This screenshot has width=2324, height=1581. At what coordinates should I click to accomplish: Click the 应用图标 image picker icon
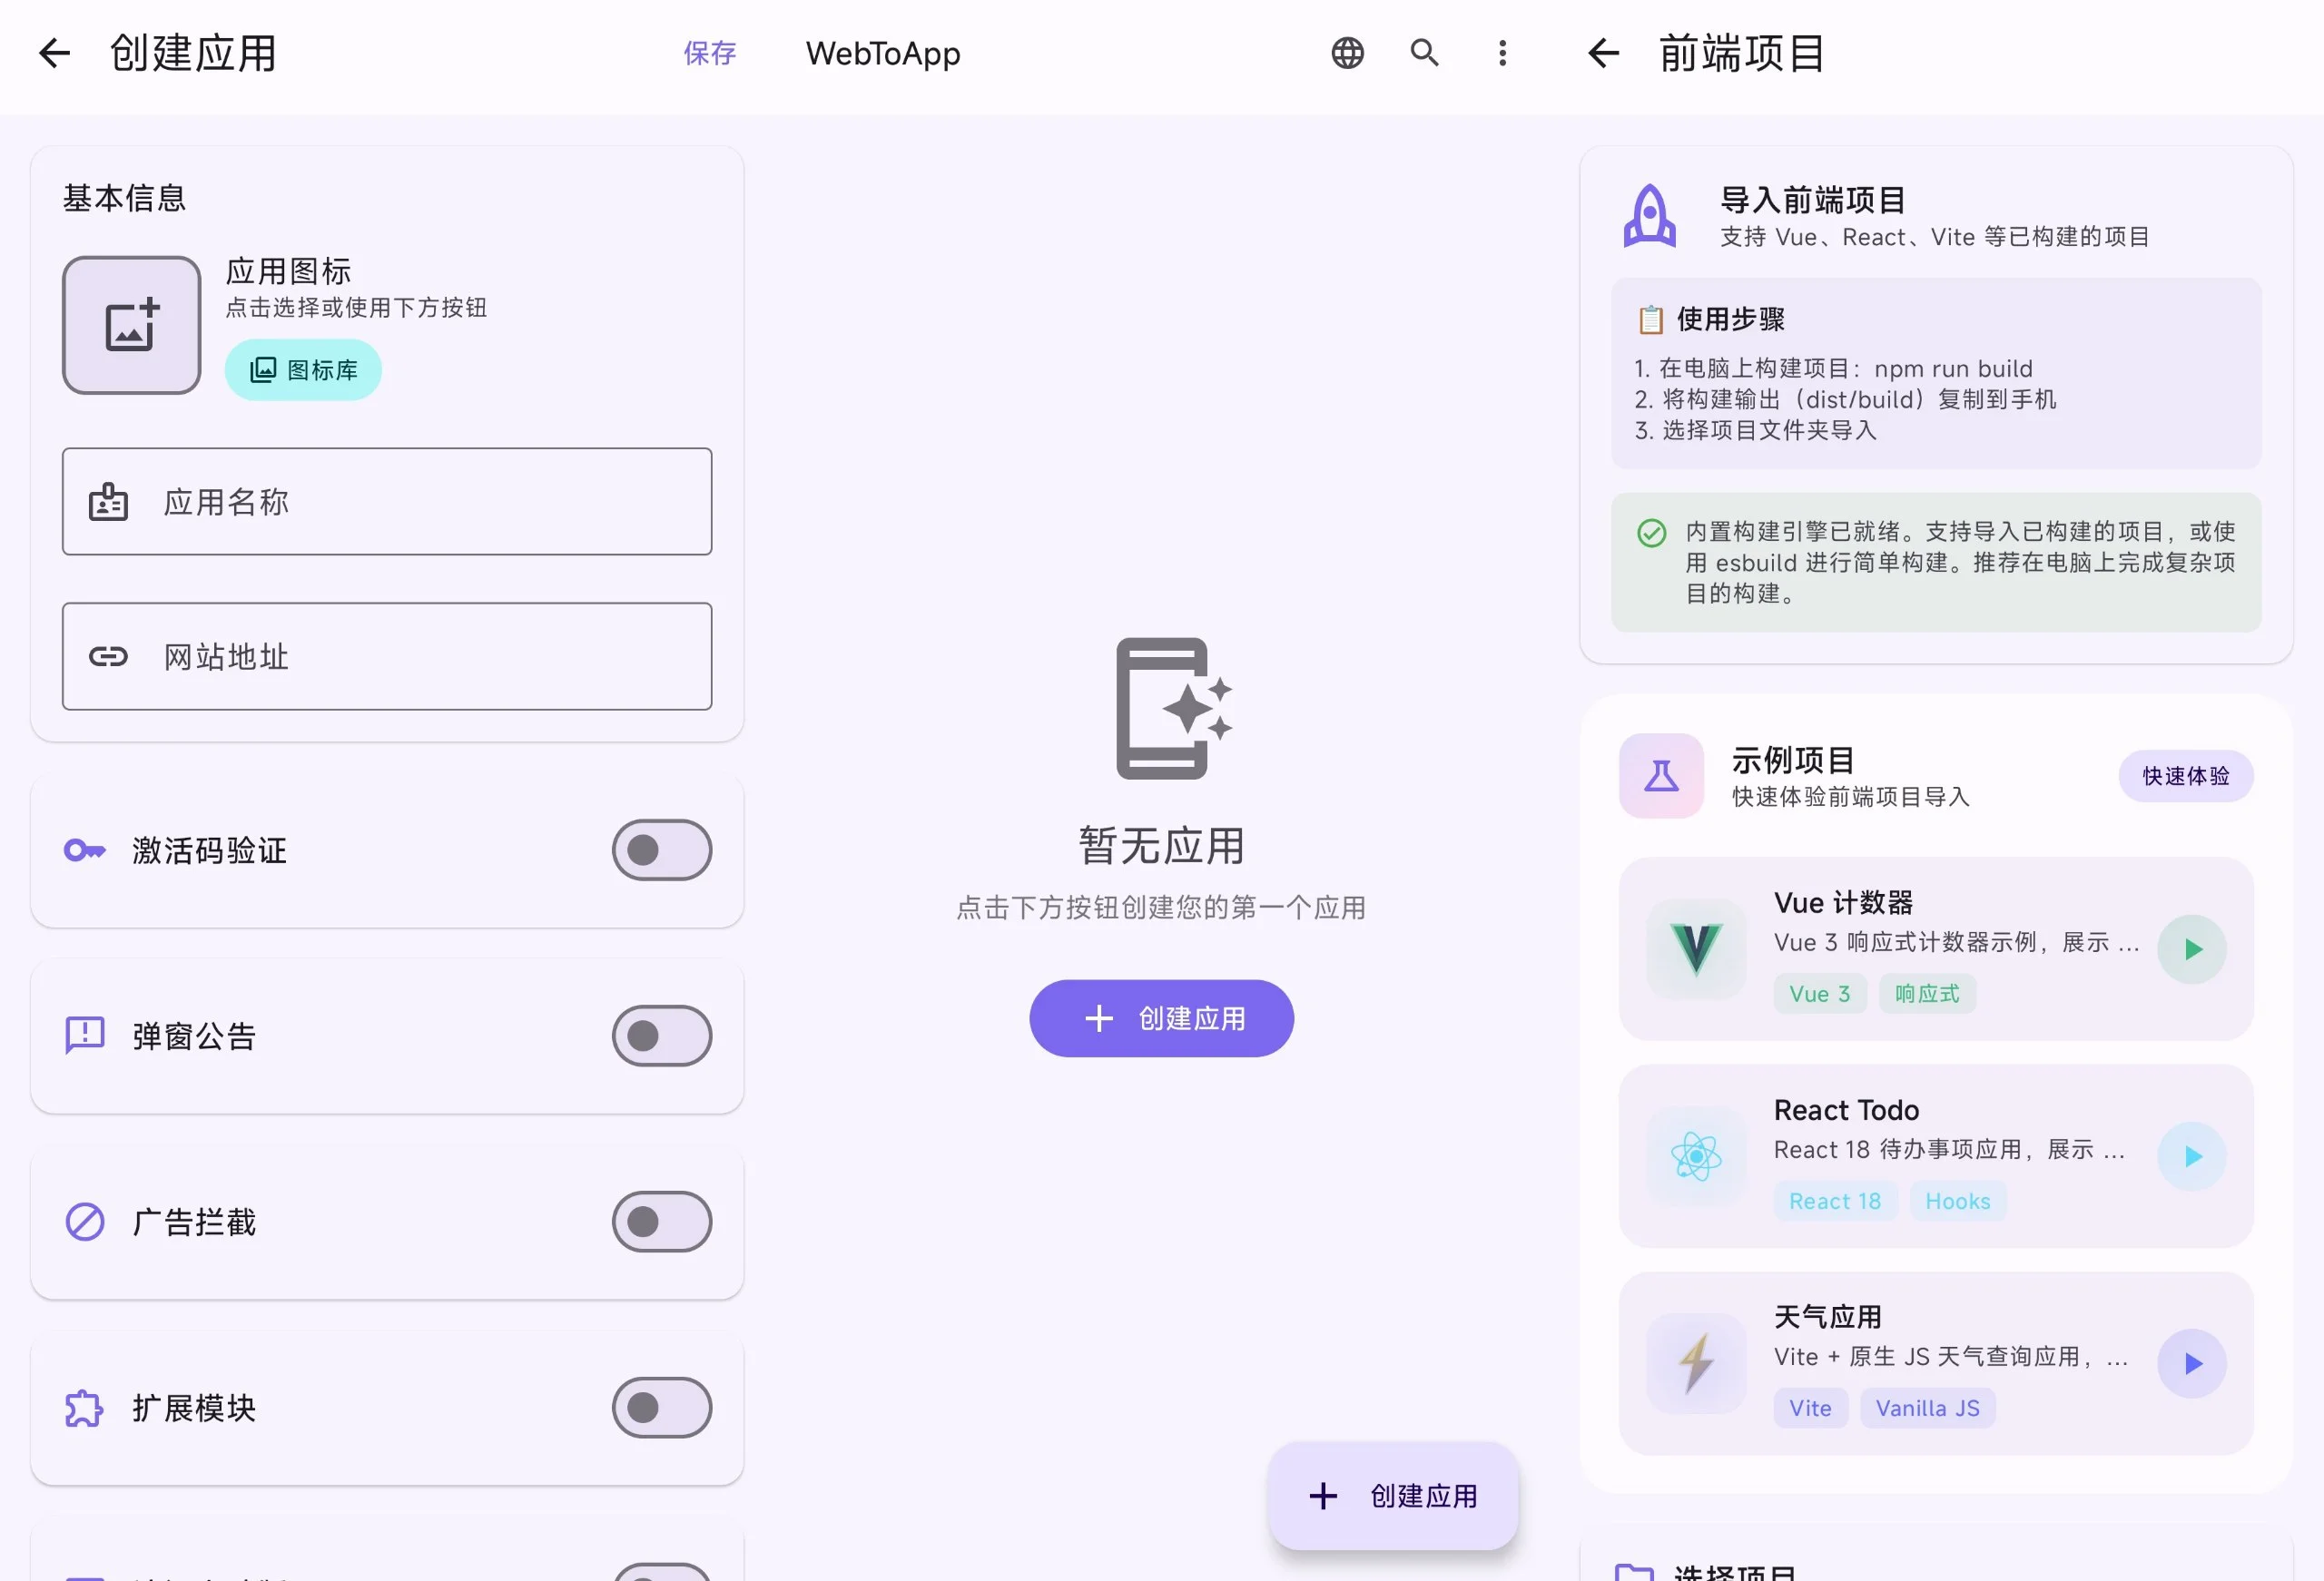[131, 325]
